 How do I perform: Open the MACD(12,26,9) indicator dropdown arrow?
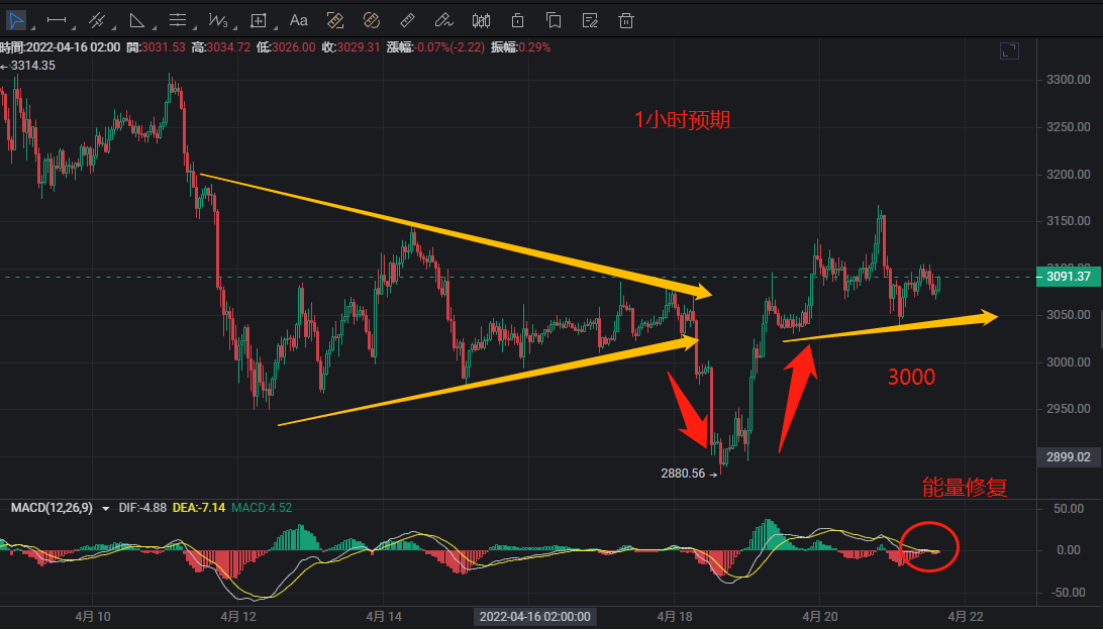[x=106, y=508]
